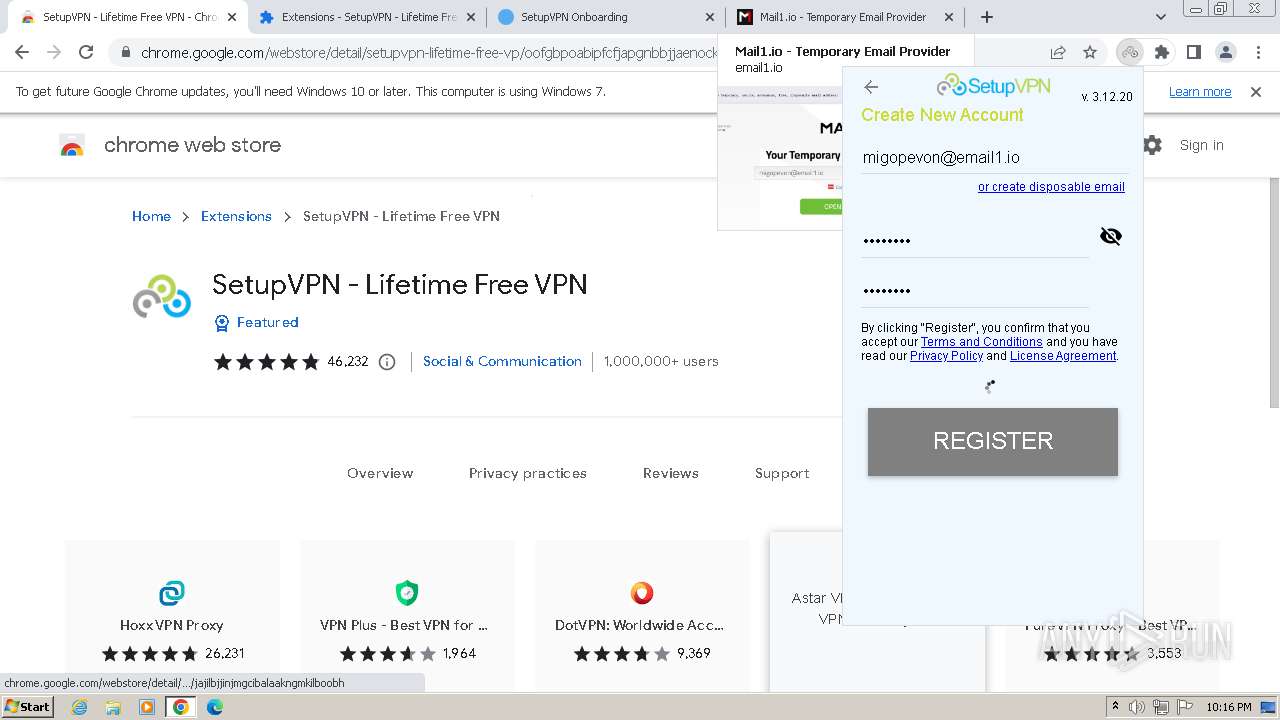Switch to the Extensions - SetupVPN tab
Viewport: 1280px width, 720px height.
click(367, 17)
